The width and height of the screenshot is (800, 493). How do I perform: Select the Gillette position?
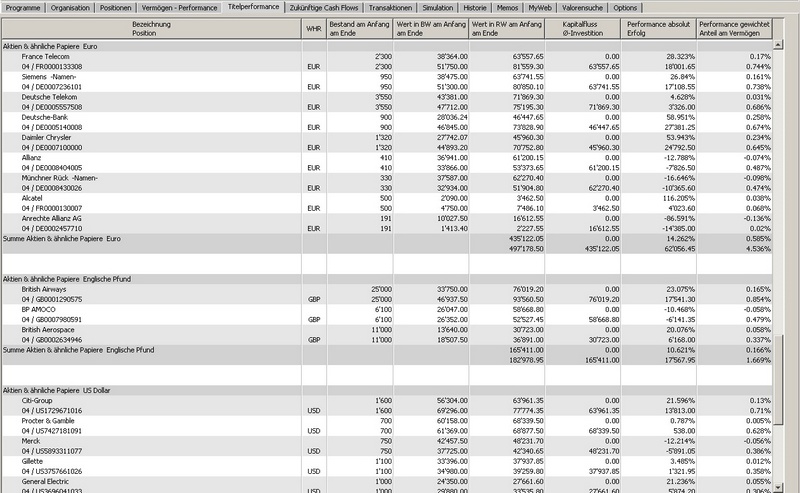[x=387, y=466]
